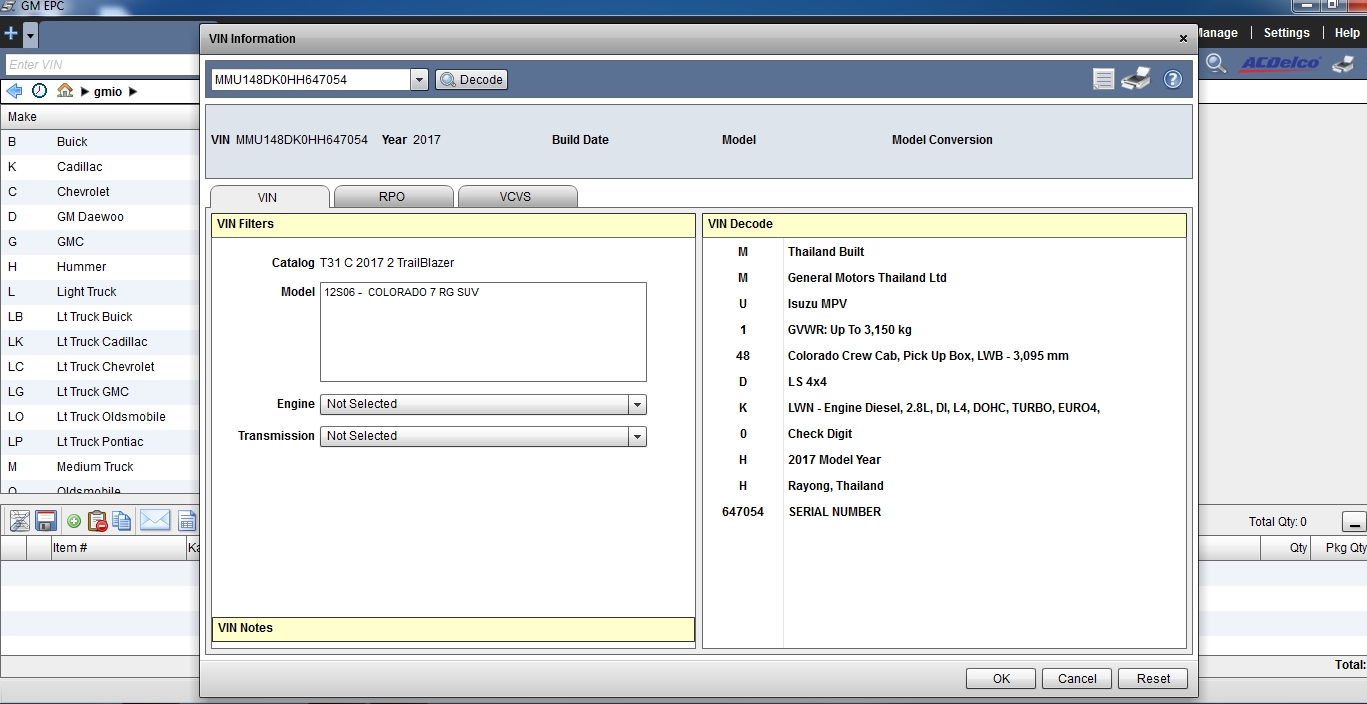This screenshot has height=704, width=1367.
Task: Switch to the VIN tab
Action: coord(268,197)
